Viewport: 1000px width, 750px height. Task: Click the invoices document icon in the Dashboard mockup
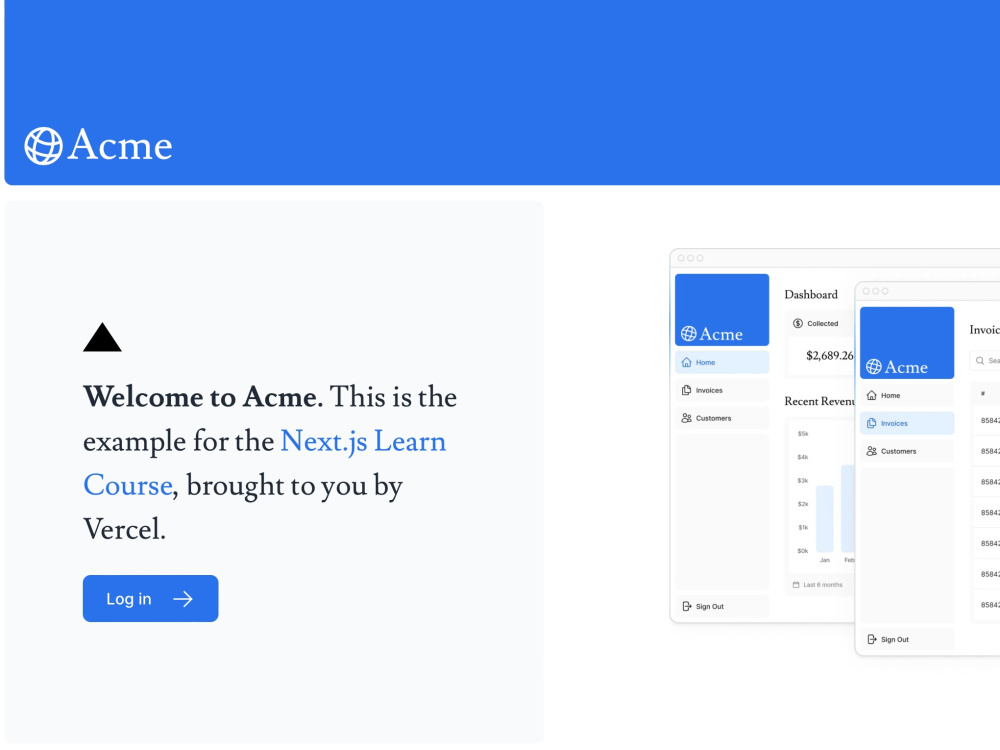coord(686,390)
